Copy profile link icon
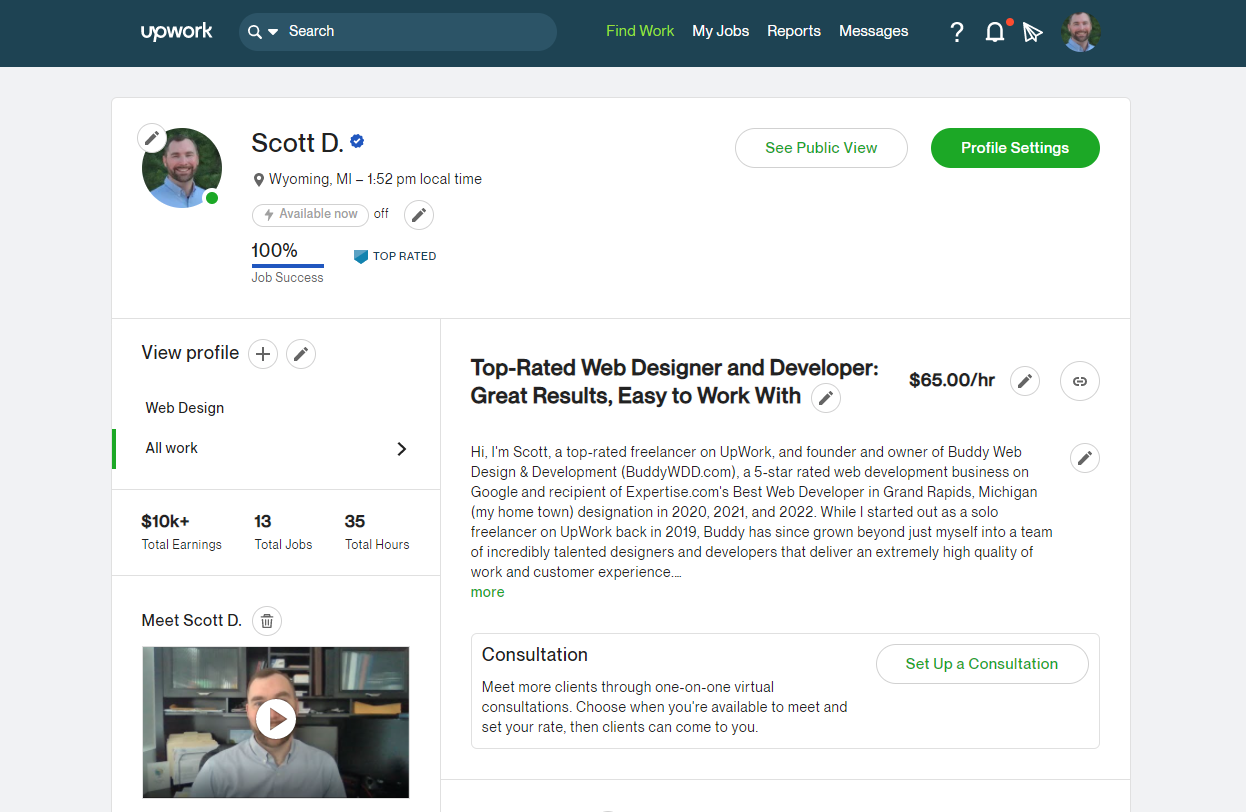 tap(1080, 381)
